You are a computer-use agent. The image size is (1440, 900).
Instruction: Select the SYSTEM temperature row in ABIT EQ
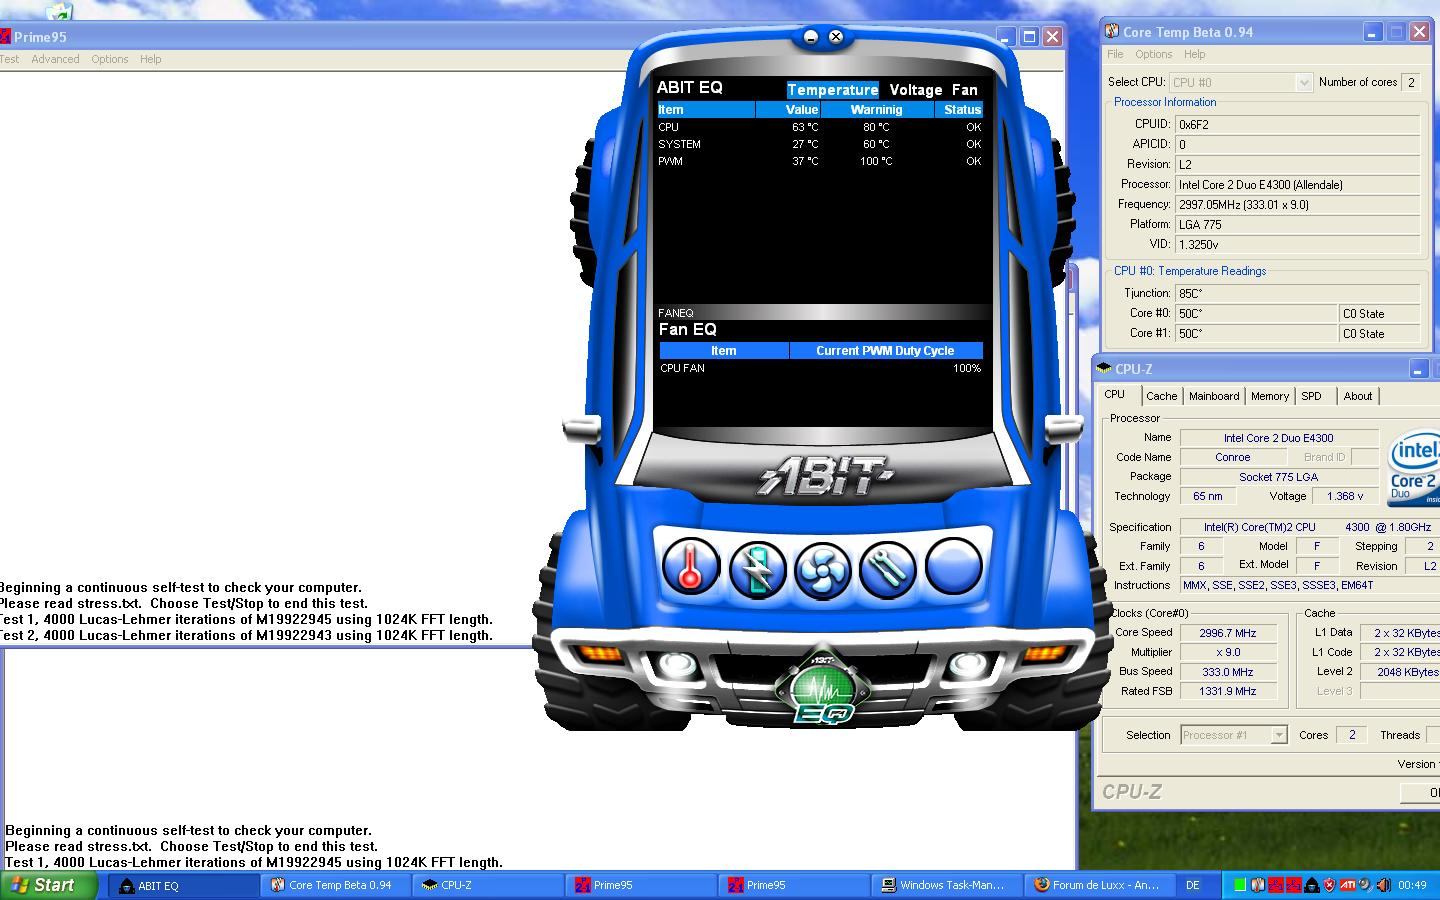tap(820, 144)
